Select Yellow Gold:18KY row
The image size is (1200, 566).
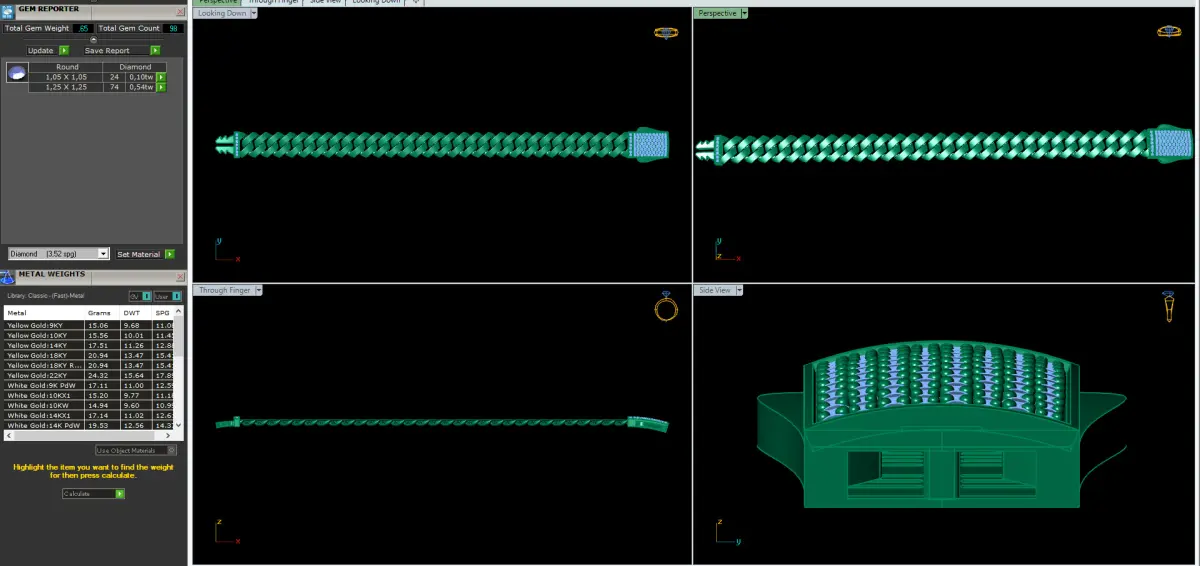pos(90,355)
